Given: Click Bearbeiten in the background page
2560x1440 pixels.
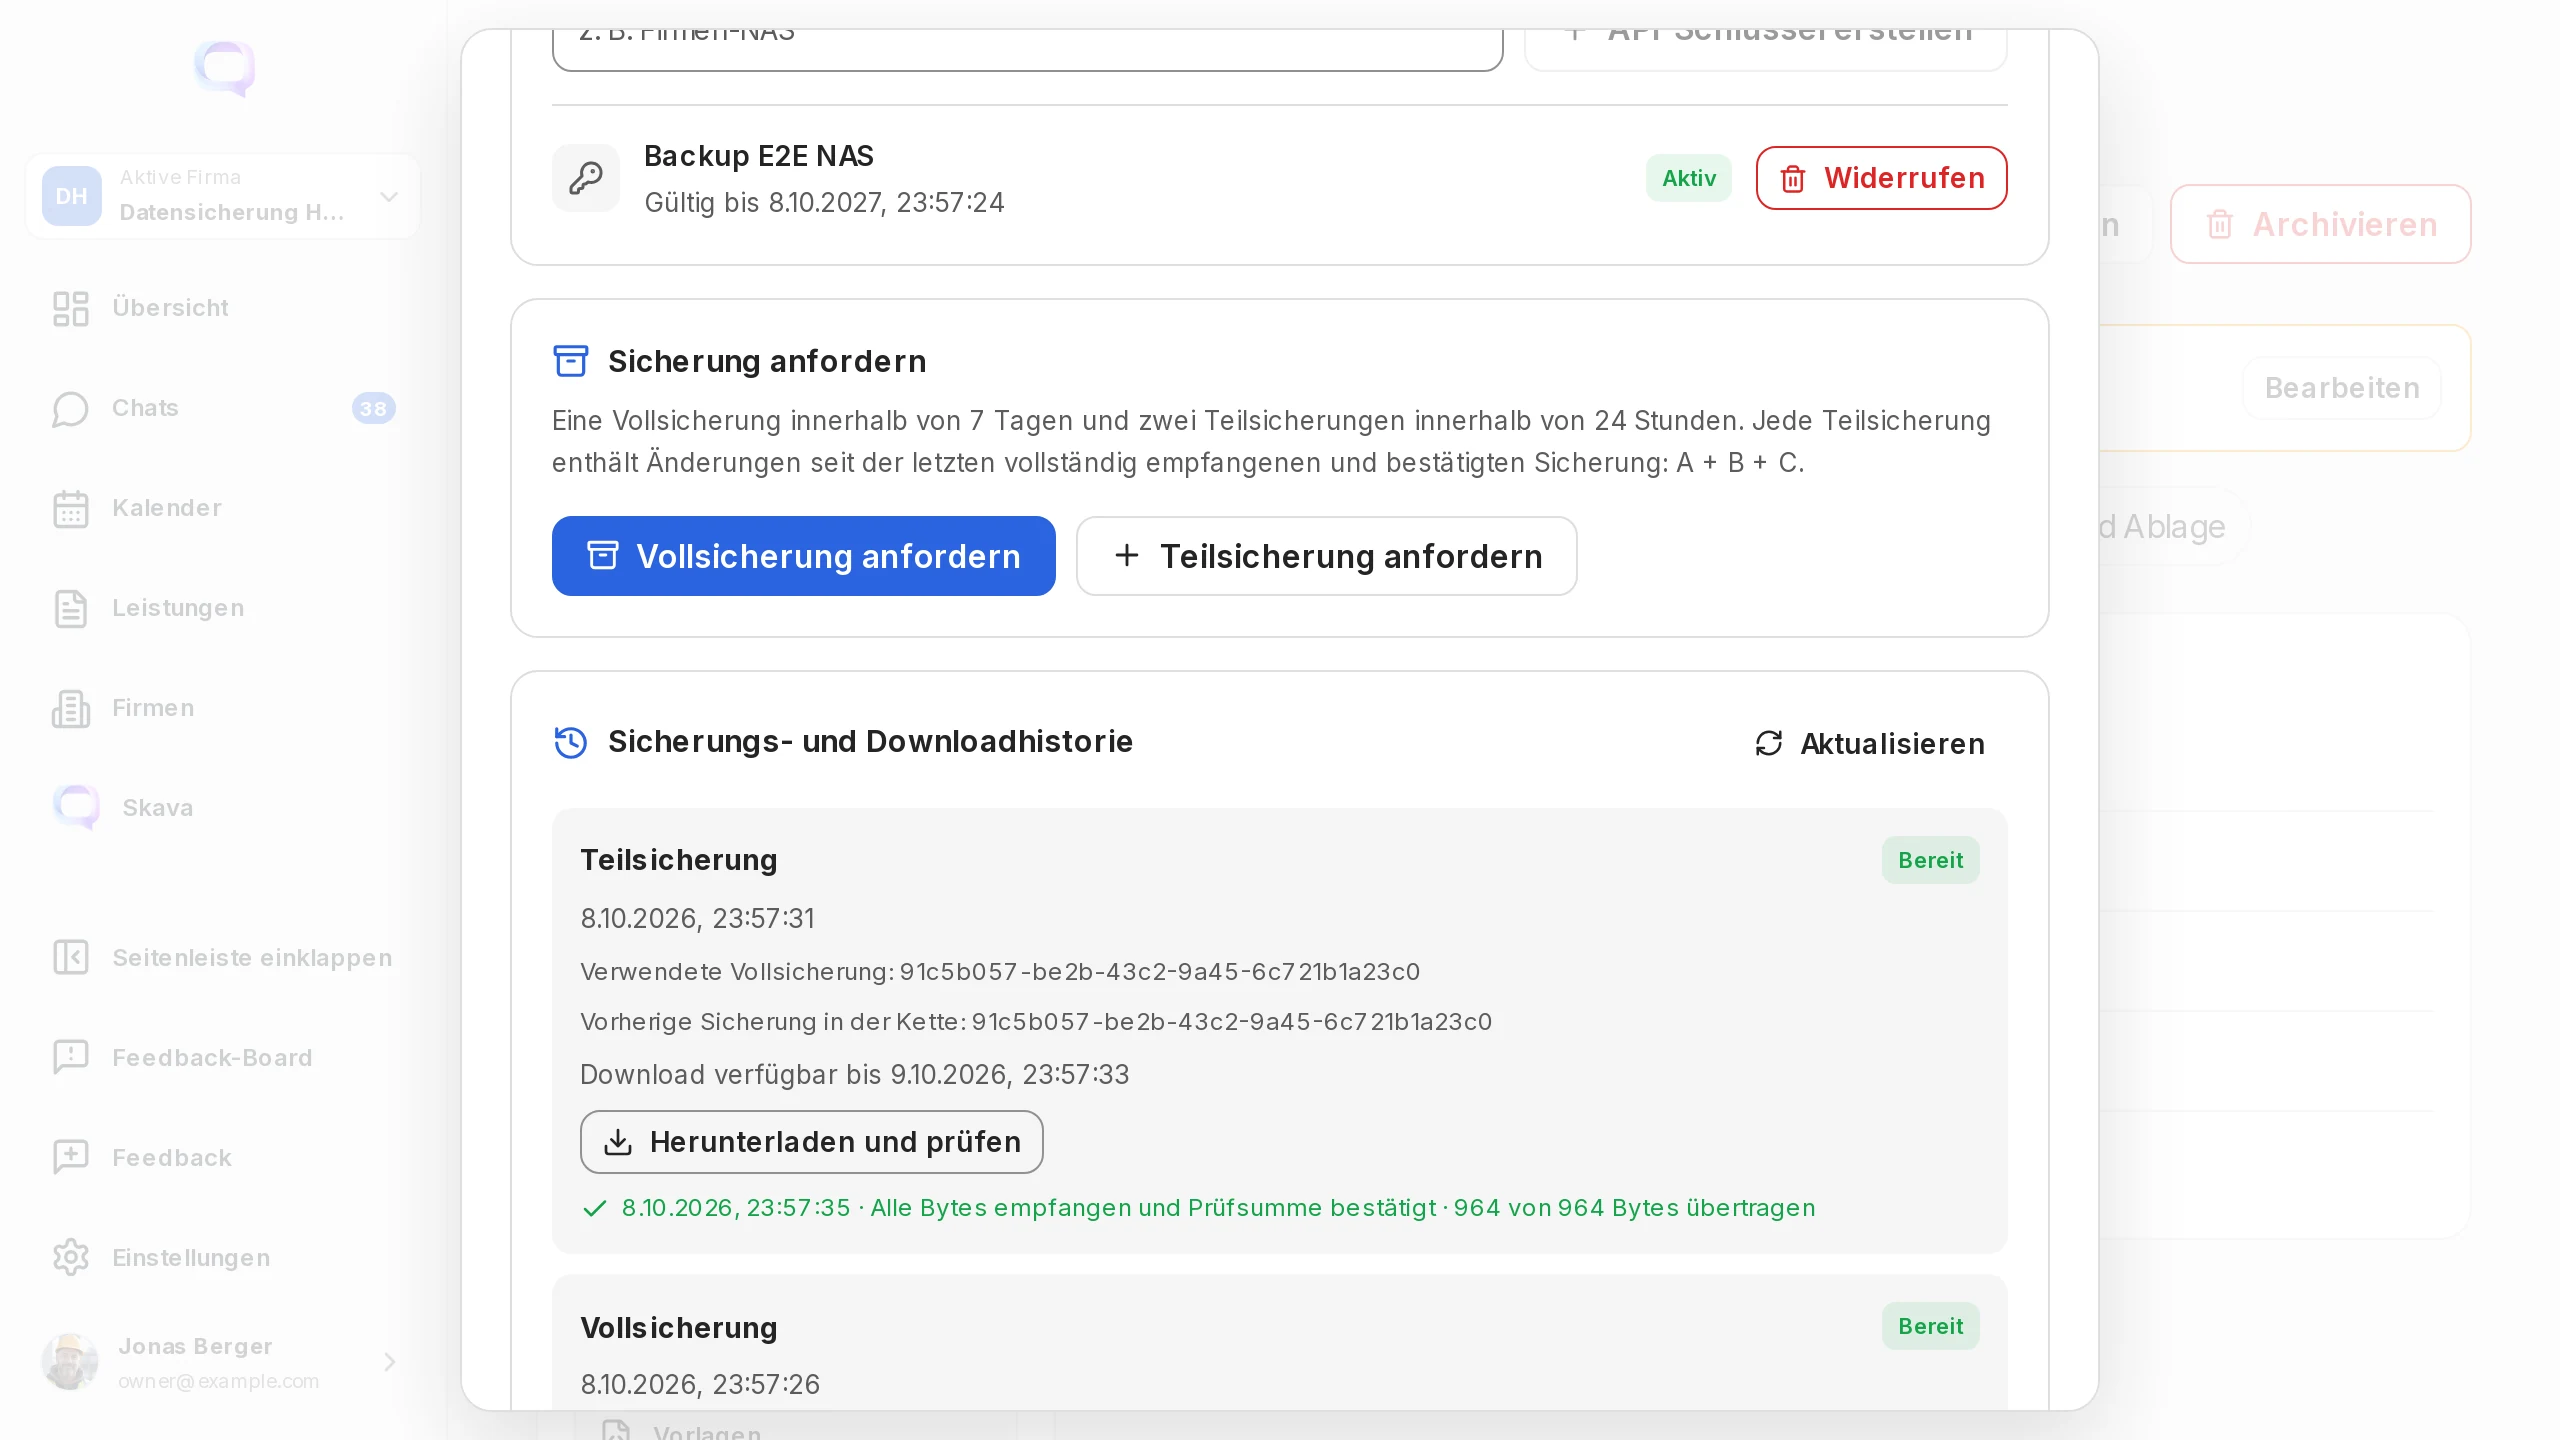Looking at the screenshot, I should click(2342, 388).
